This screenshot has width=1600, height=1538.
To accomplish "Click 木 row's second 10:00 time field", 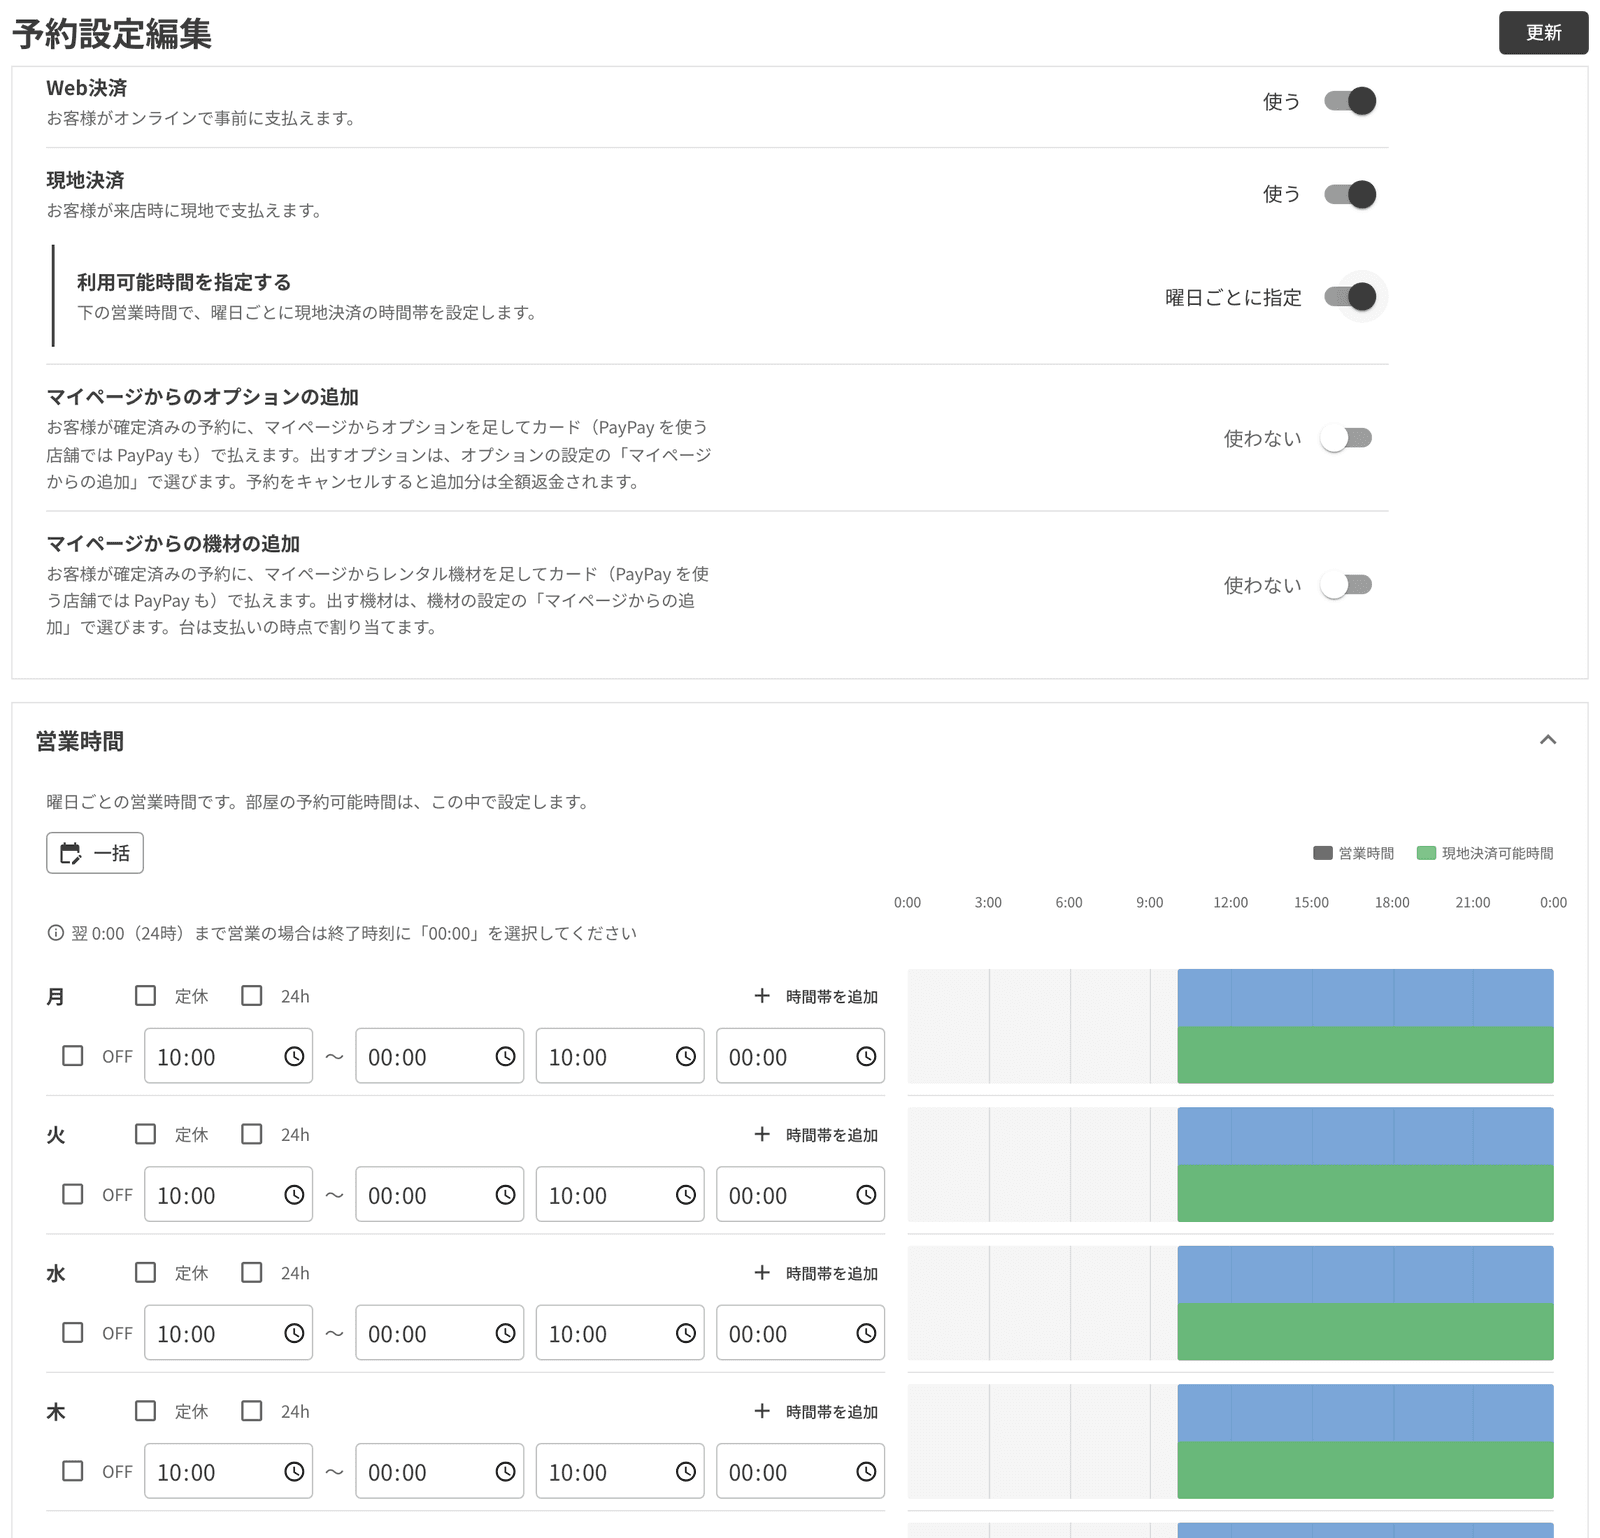I will pyautogui.click(x=620, y=1471).
